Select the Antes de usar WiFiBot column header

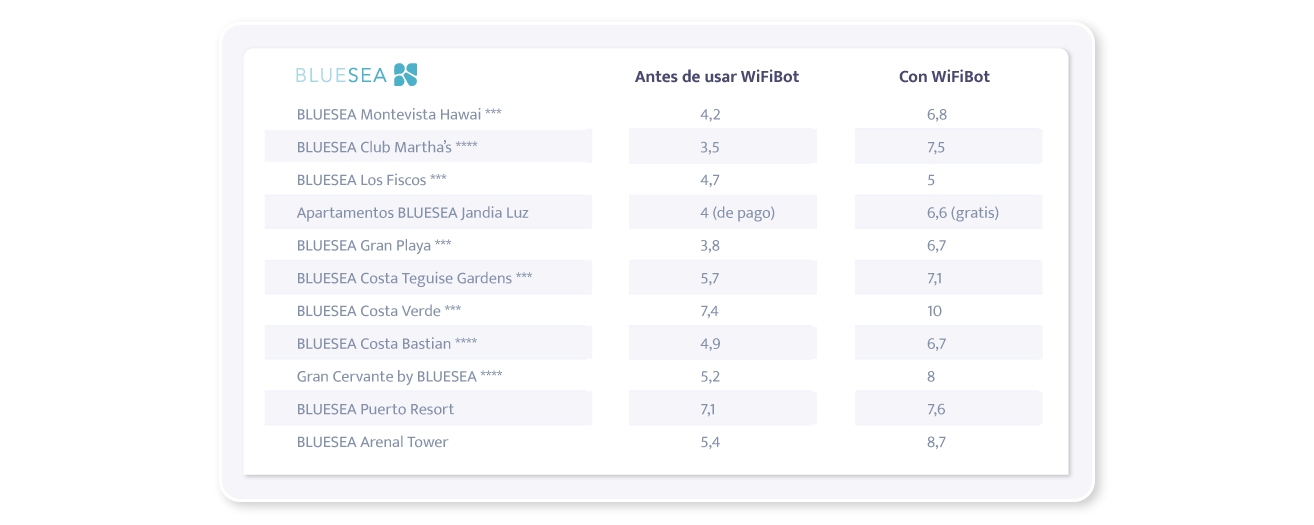coord(717,77)
